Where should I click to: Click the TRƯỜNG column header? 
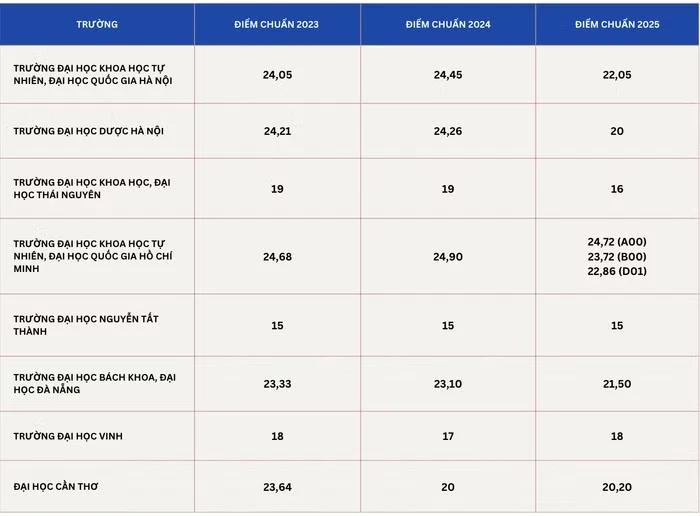[96, 23]
